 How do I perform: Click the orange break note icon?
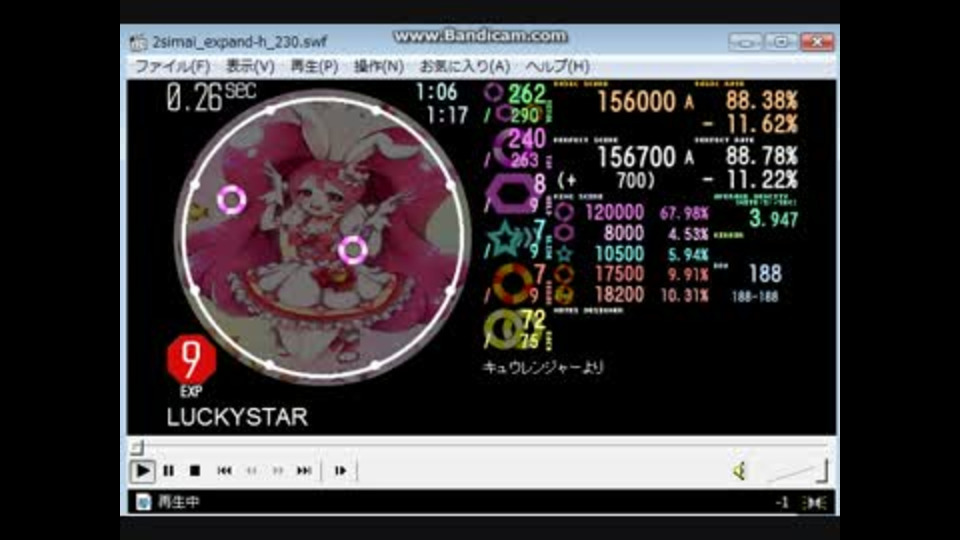point(512,284)
